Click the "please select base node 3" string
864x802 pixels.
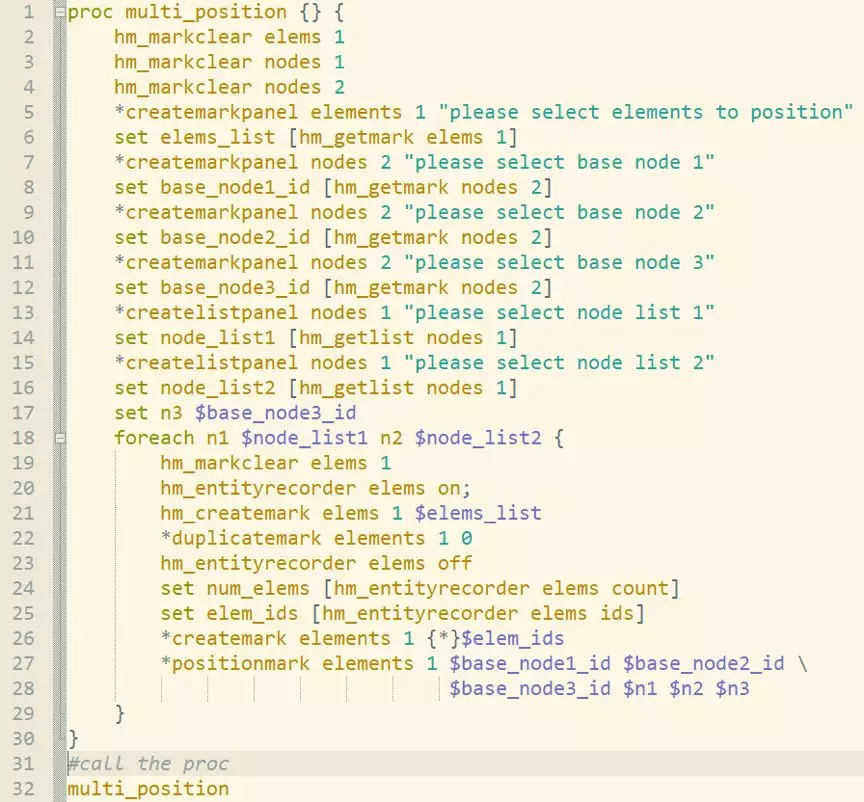pos(564,262)
